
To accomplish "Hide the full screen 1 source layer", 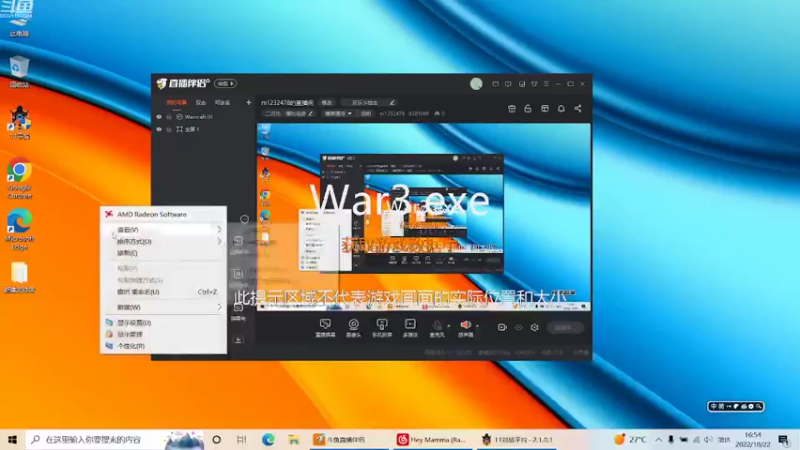I will click(x=159, y=130).
